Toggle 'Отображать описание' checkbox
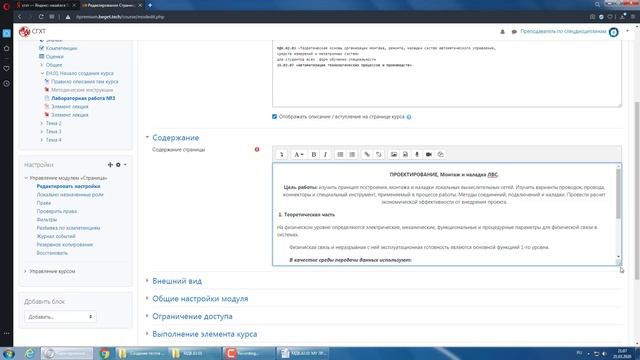The image size is (640, 360). click(274, 116)
